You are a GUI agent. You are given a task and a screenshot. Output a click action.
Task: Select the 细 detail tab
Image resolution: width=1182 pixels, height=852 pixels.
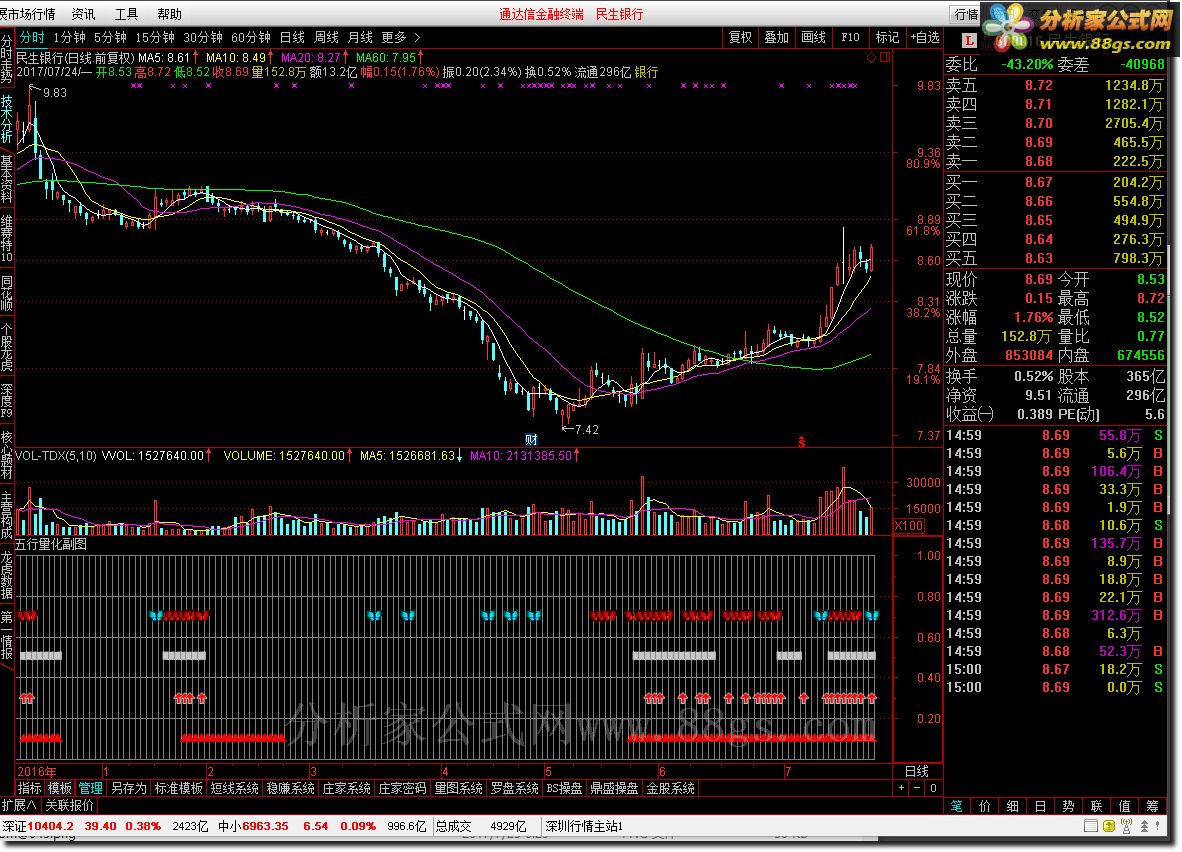pyautogui.click(x=1012, y=806)
